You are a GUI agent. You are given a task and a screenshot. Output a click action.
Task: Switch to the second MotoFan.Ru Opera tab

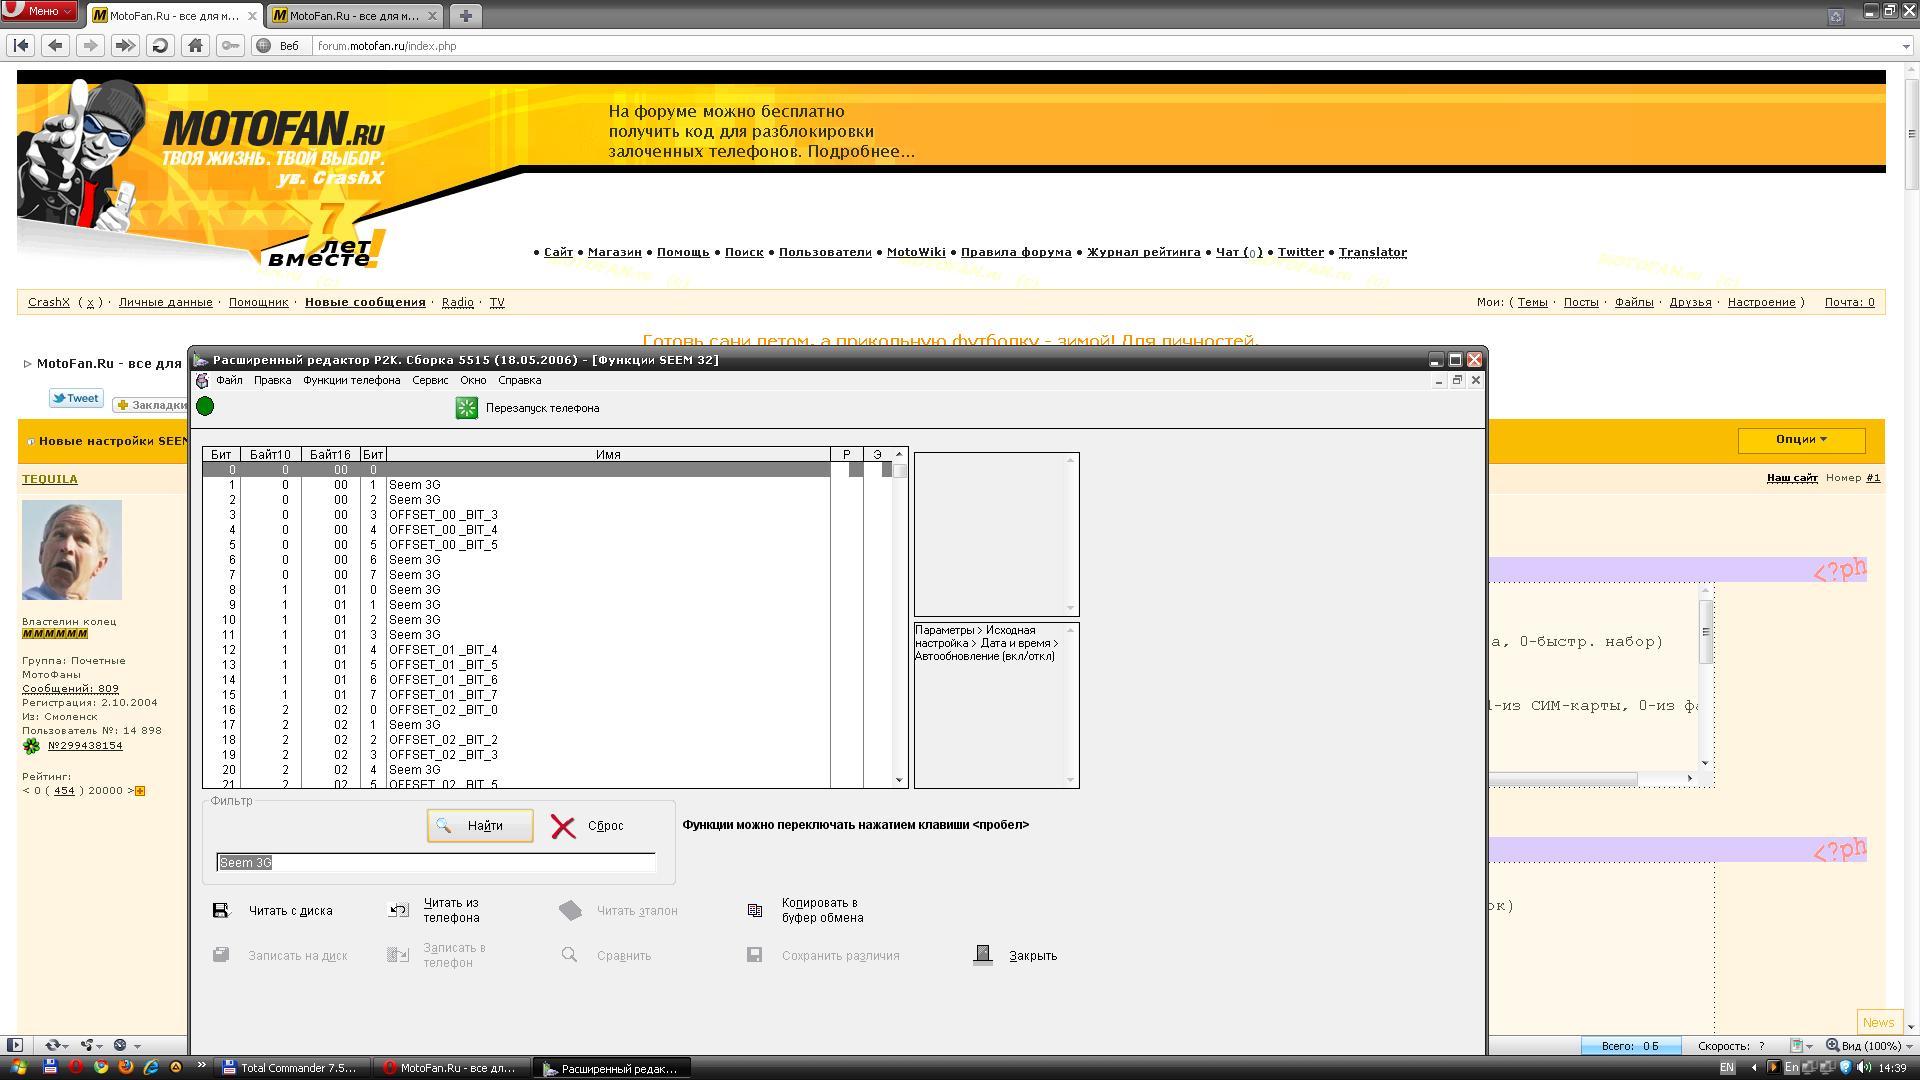click(356, 16)
